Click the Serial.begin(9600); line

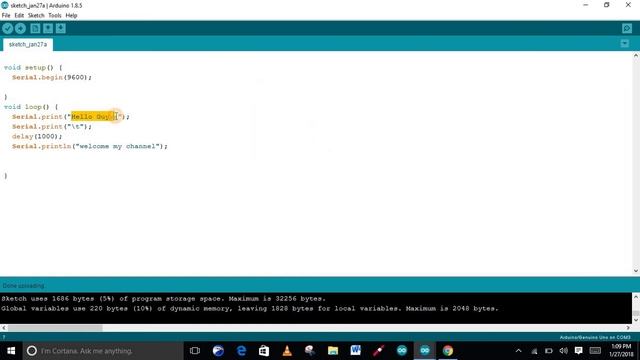pos(52,78)
